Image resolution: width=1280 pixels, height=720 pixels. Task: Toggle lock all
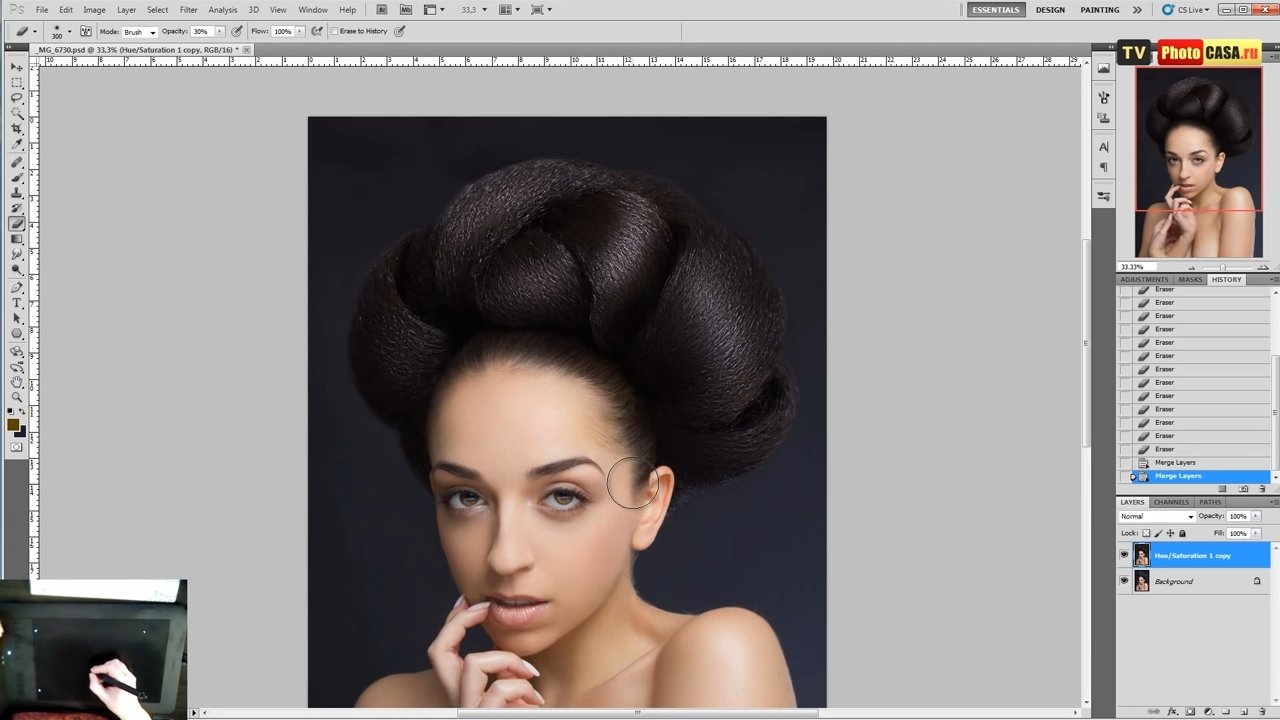tap(1182, 533)
